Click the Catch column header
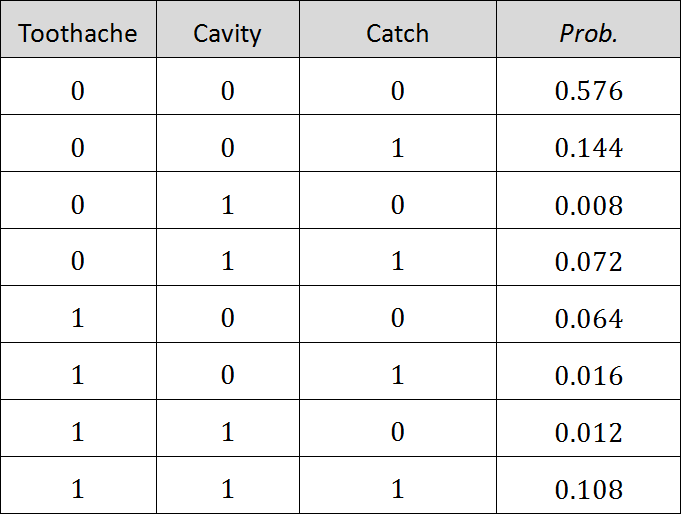The image size is (681, 514). pos(397,33)
